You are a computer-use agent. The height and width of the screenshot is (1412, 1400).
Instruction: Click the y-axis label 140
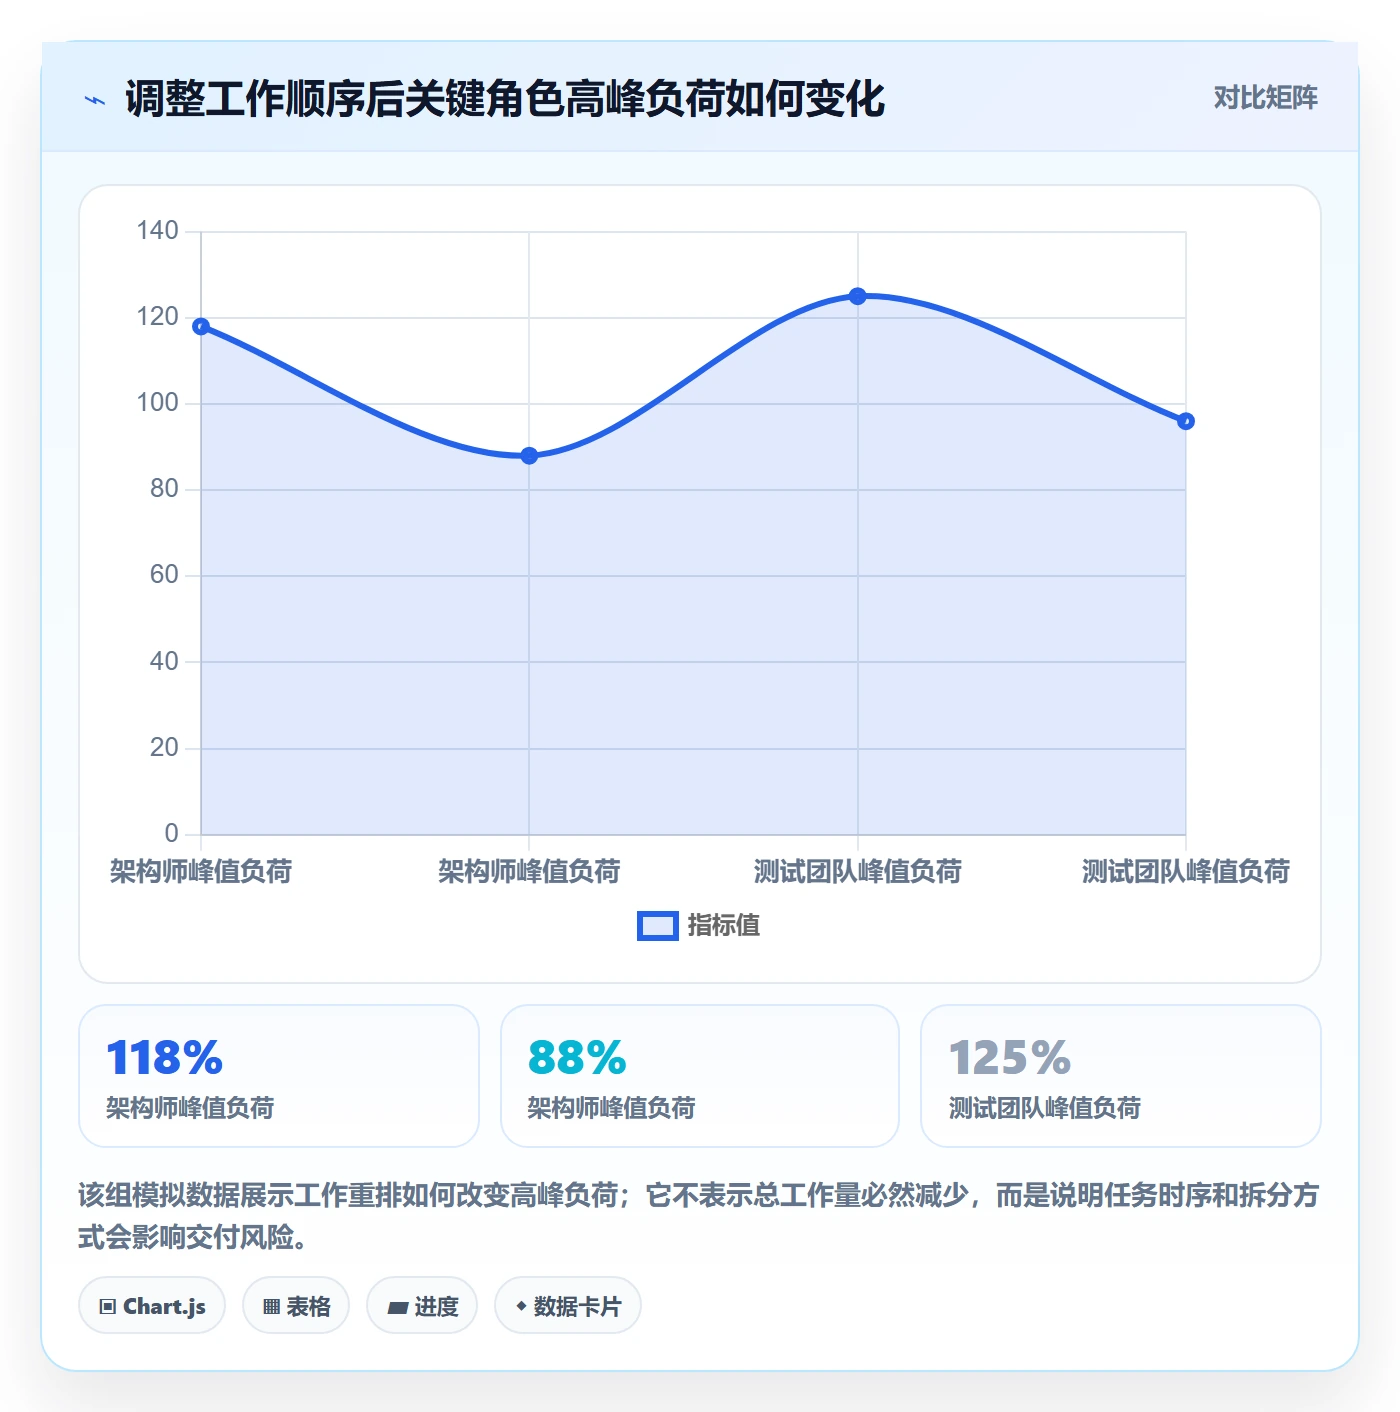pyautogui.click(x=157, y=231)
